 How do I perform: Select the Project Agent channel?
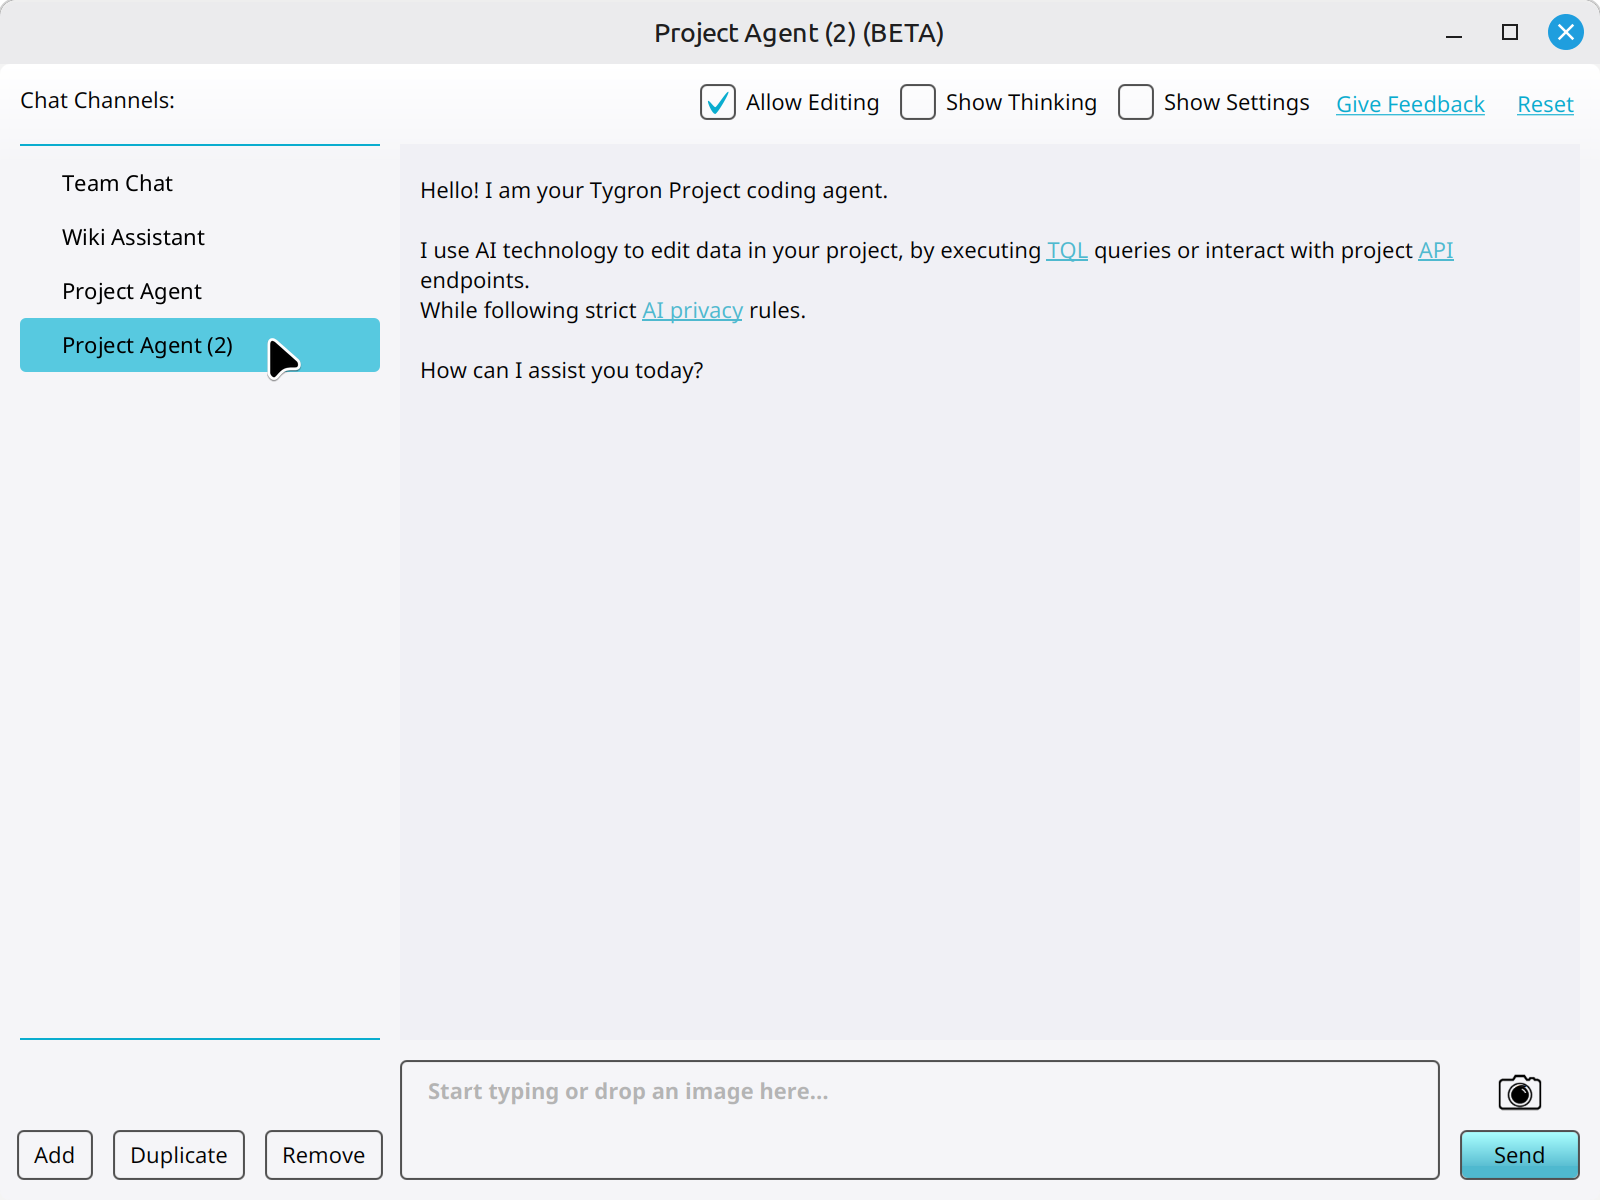coord(200,291)
